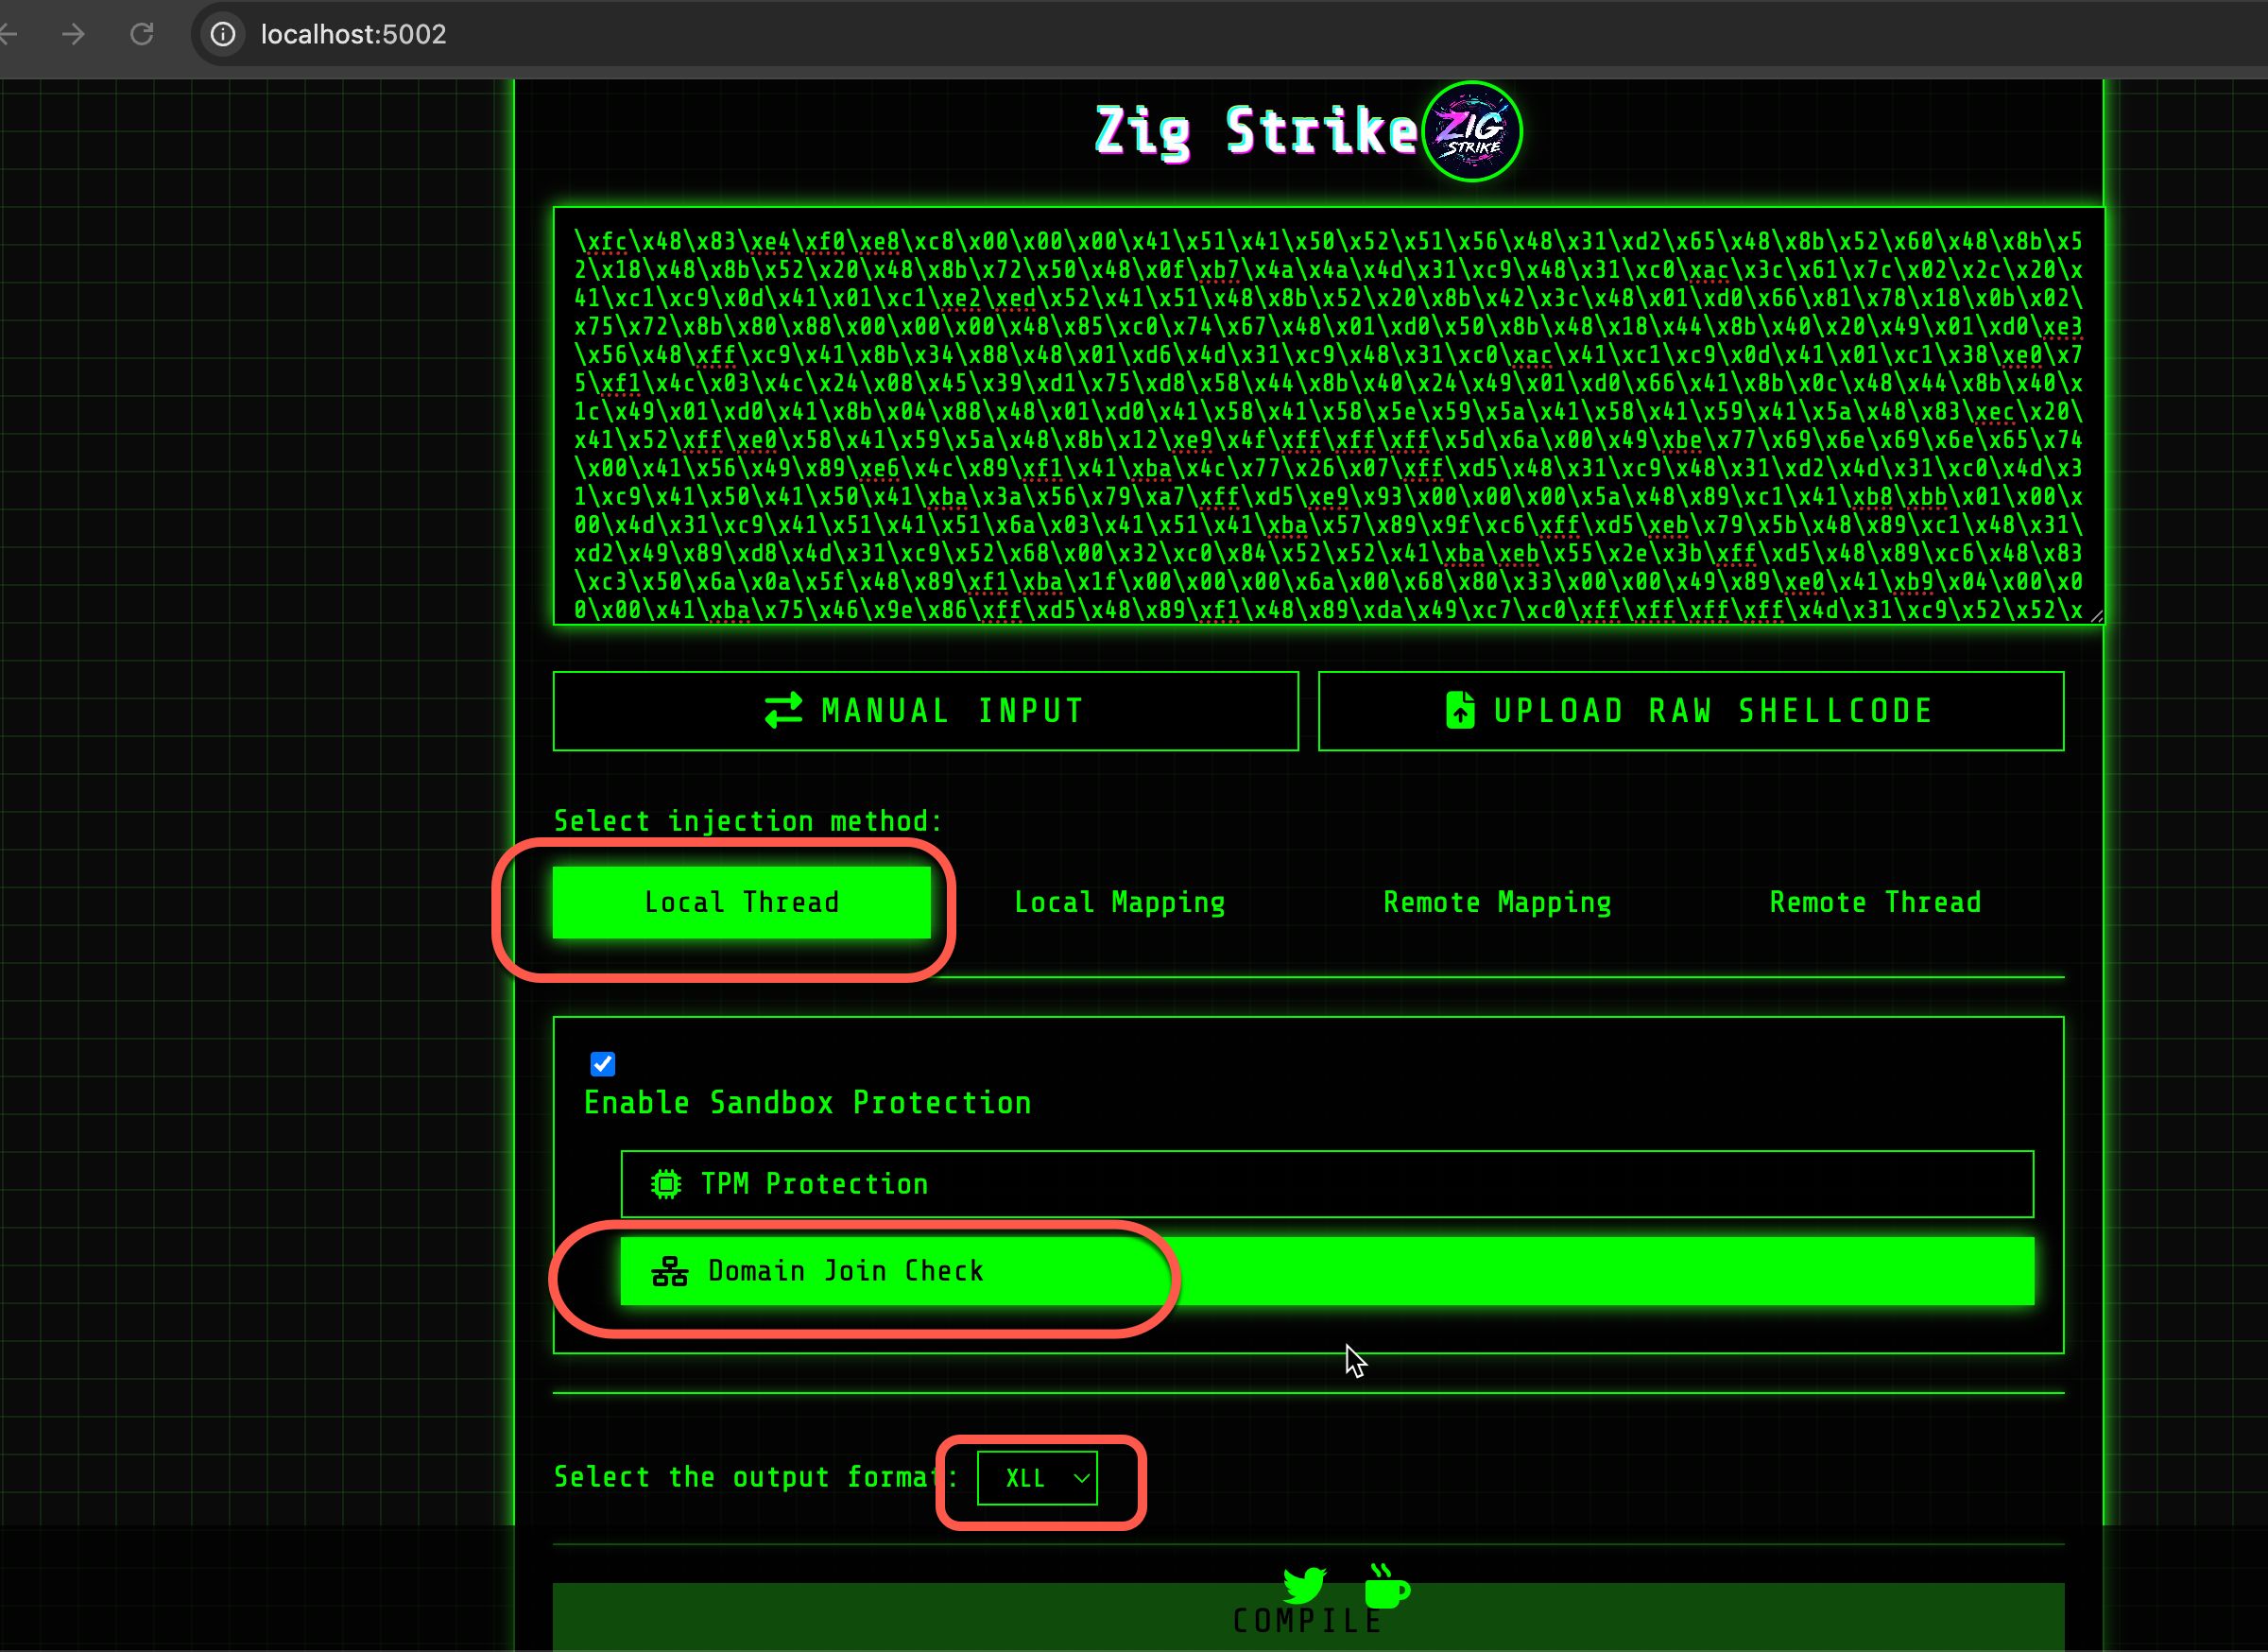Select the Remote Thread injection tab
The image size is (2268, 1652).
click(x=1875, y=902)
